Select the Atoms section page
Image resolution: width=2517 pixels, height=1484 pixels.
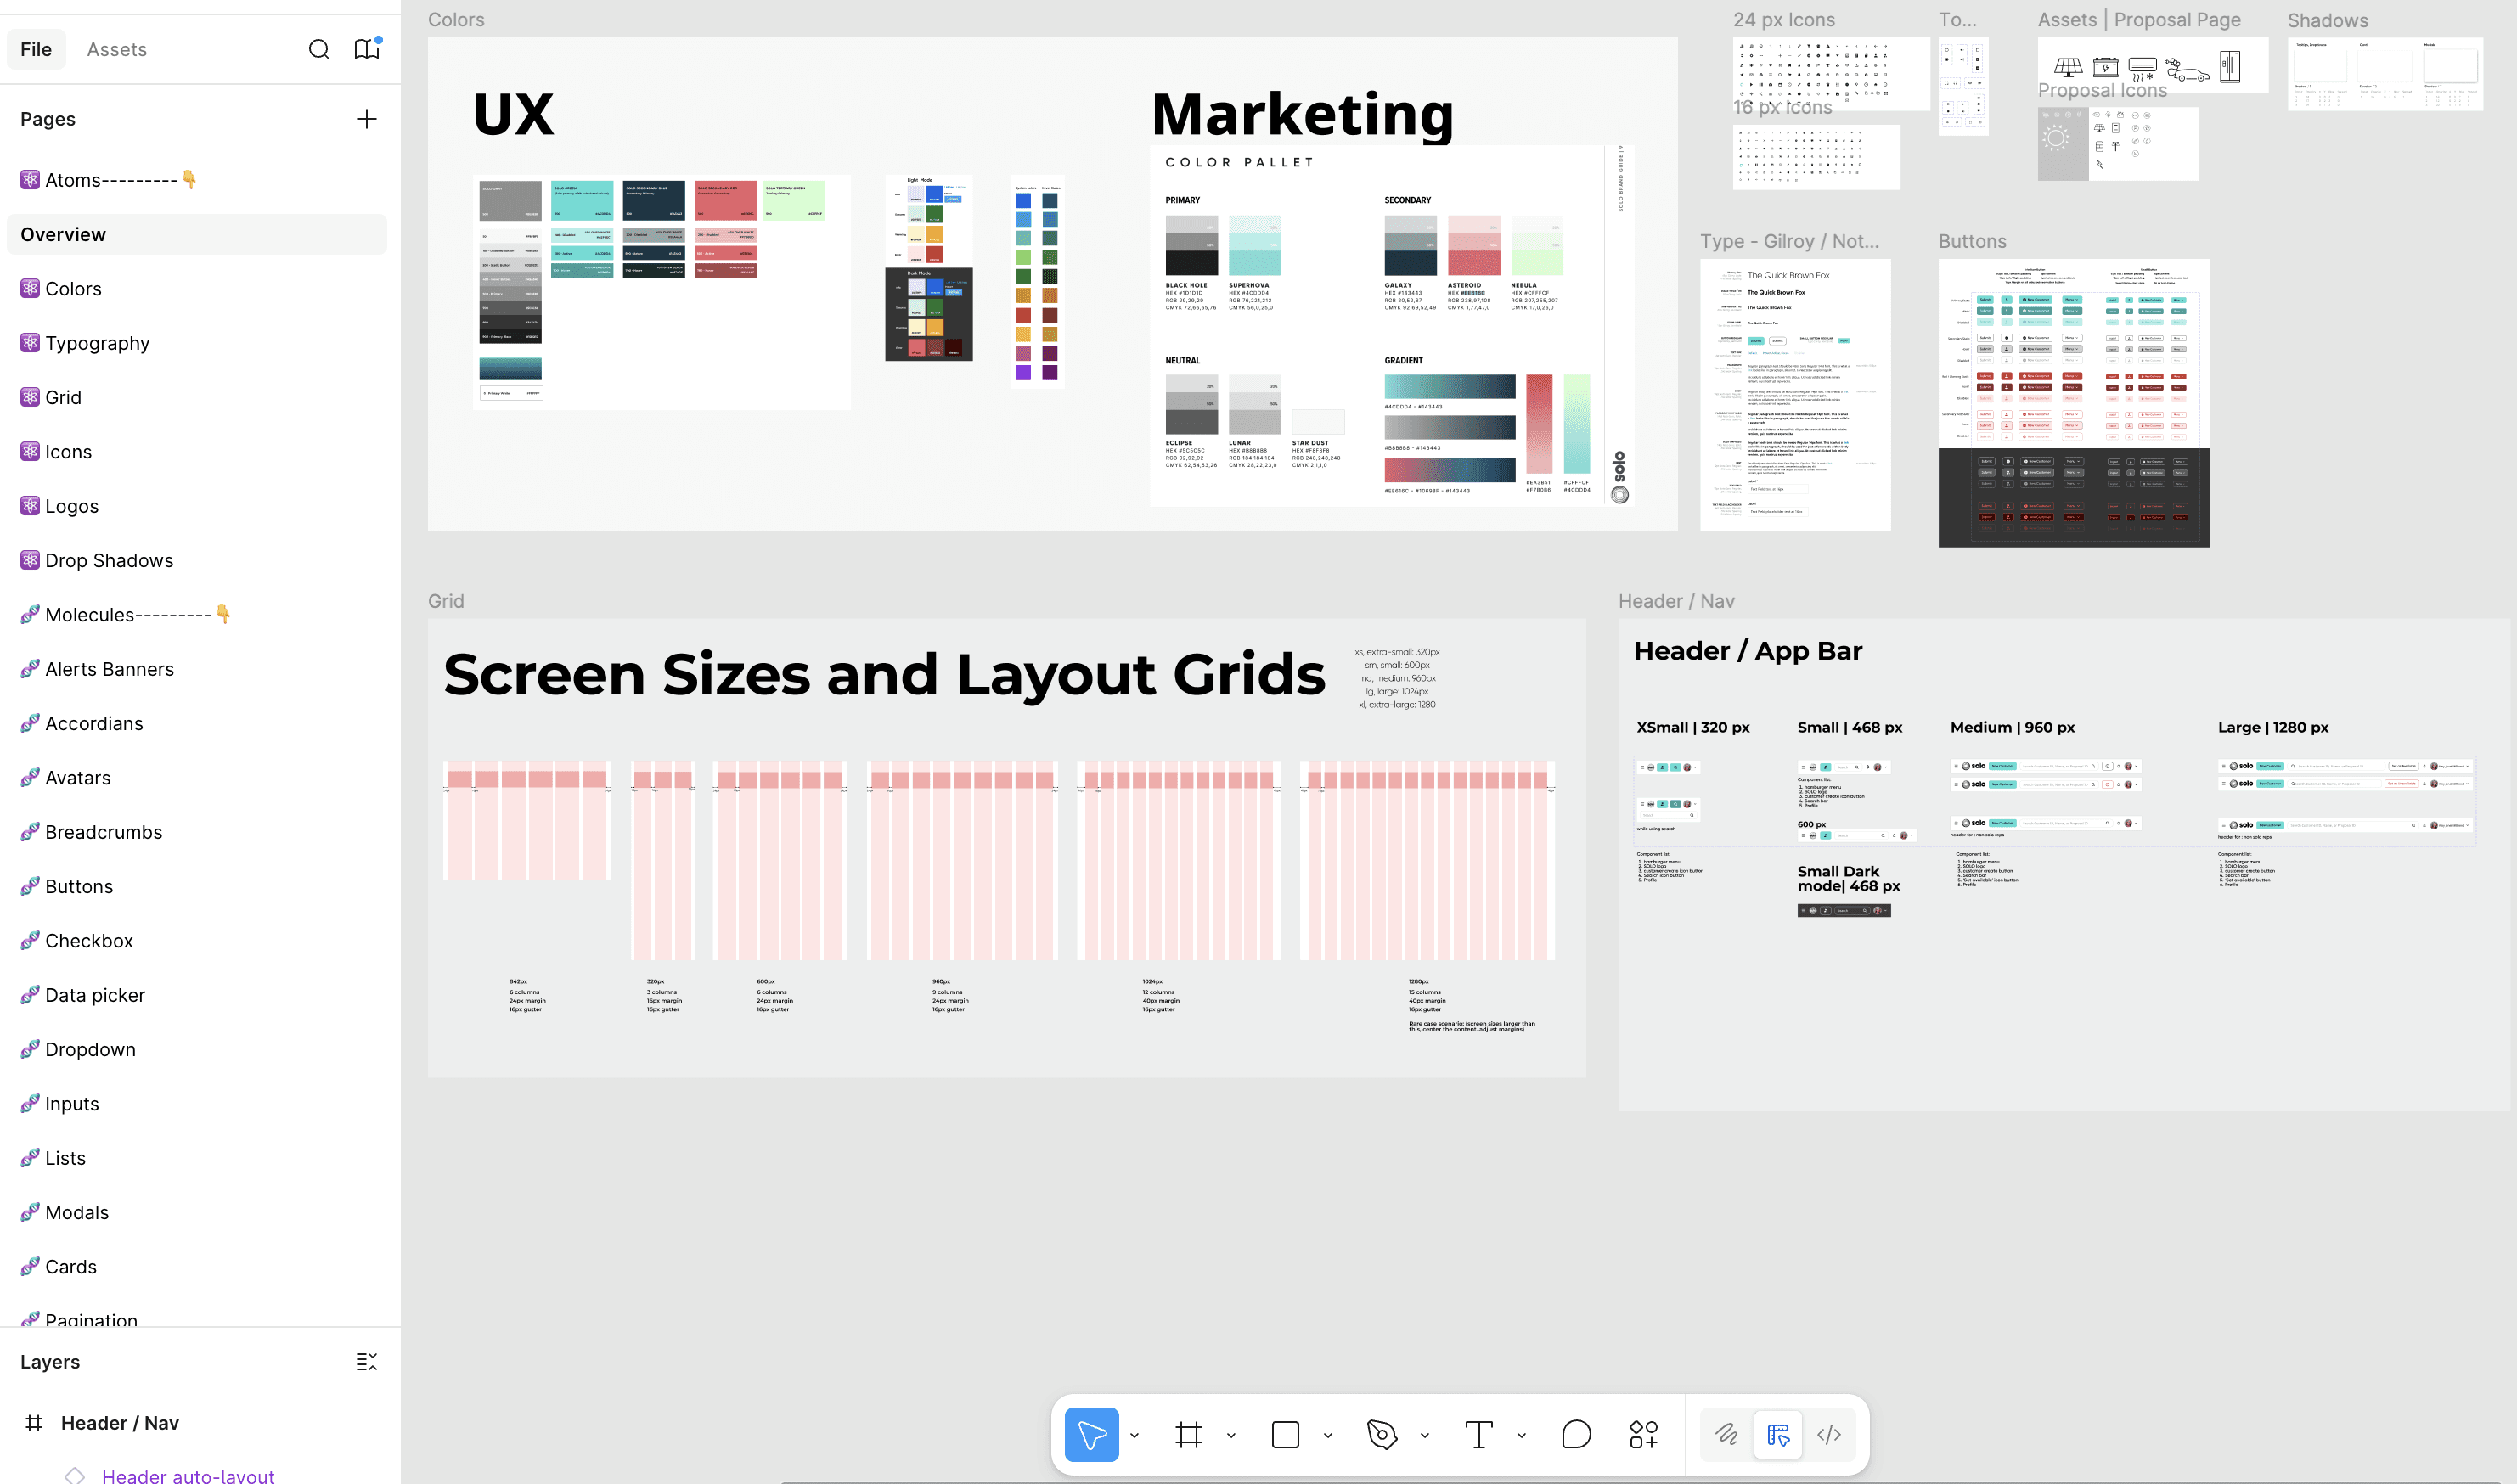(196, 180)
